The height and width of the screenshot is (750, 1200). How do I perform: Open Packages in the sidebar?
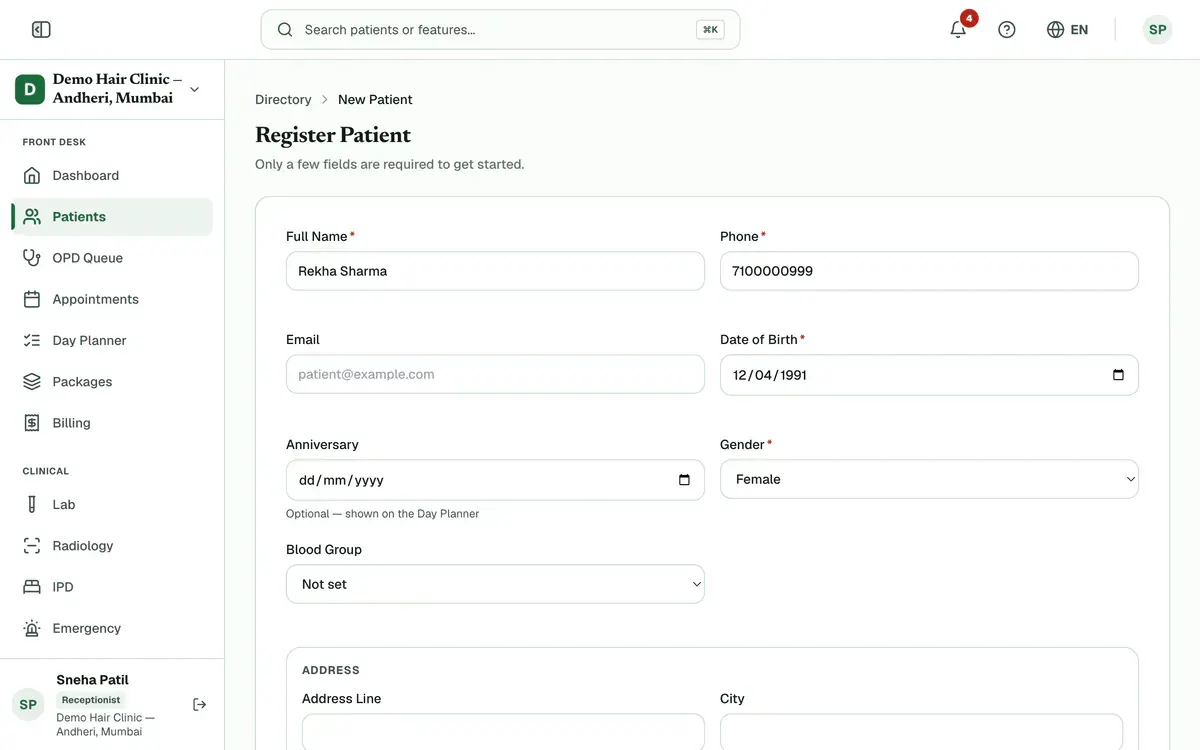pyautogui.click(x=112, y=382)
